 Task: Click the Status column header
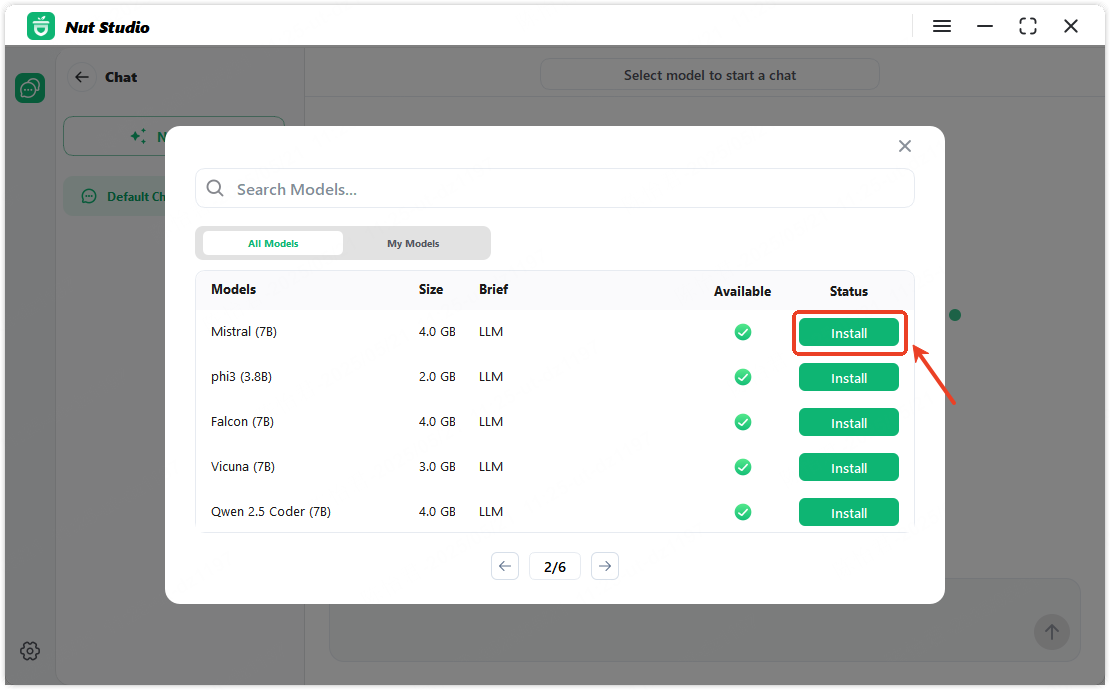pyautogui.click(x=849, y=291)
